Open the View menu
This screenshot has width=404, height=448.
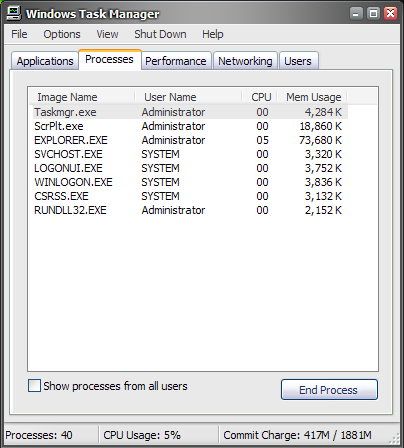point(107,34)
